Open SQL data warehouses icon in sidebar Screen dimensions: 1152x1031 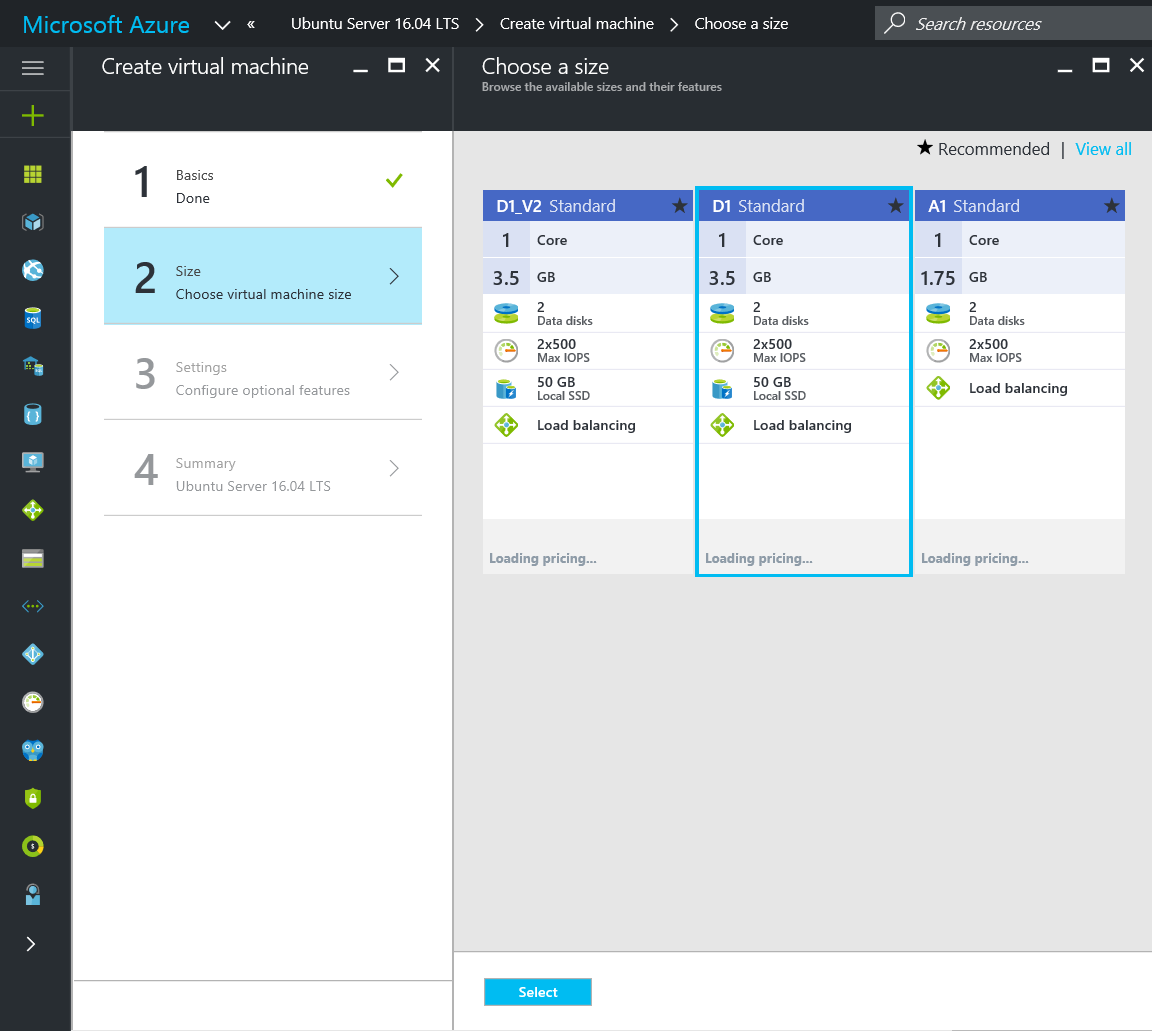tap(32, 366)
